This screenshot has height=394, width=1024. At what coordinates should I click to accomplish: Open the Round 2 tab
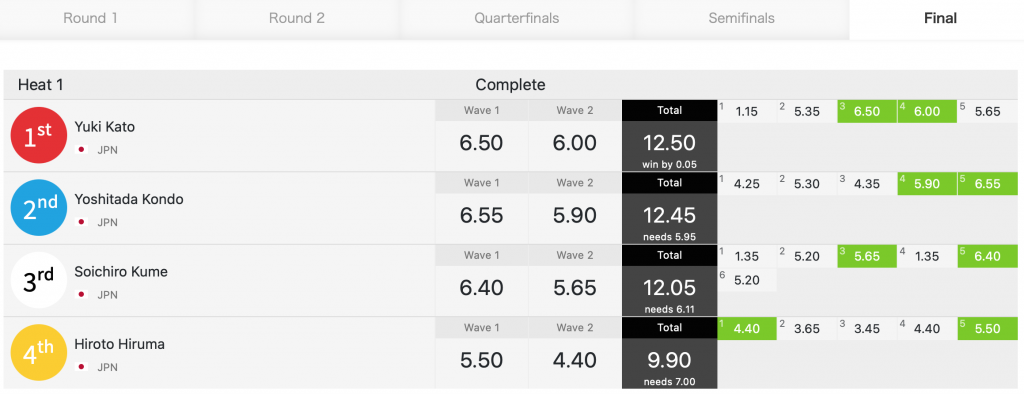click(x=296, y=18)
